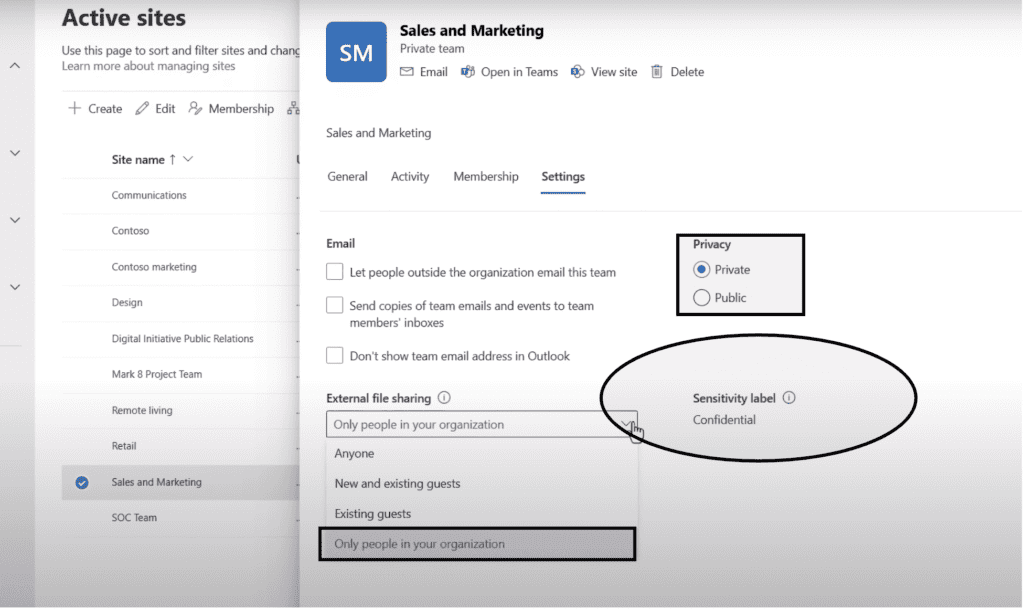Click the Create plus icon

[74, 108]
